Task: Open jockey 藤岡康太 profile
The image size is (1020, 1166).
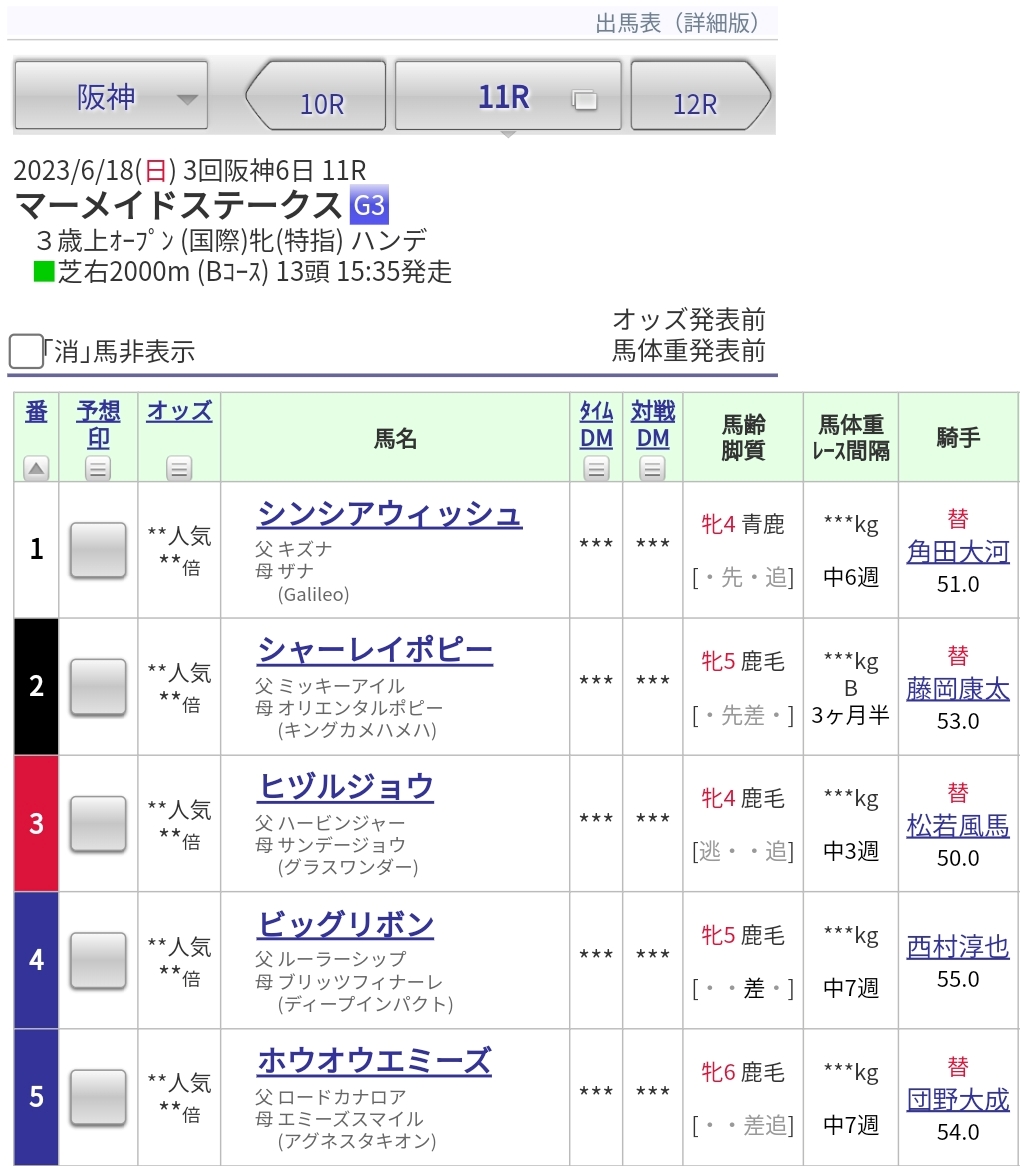Action: (x=958, y=689)
